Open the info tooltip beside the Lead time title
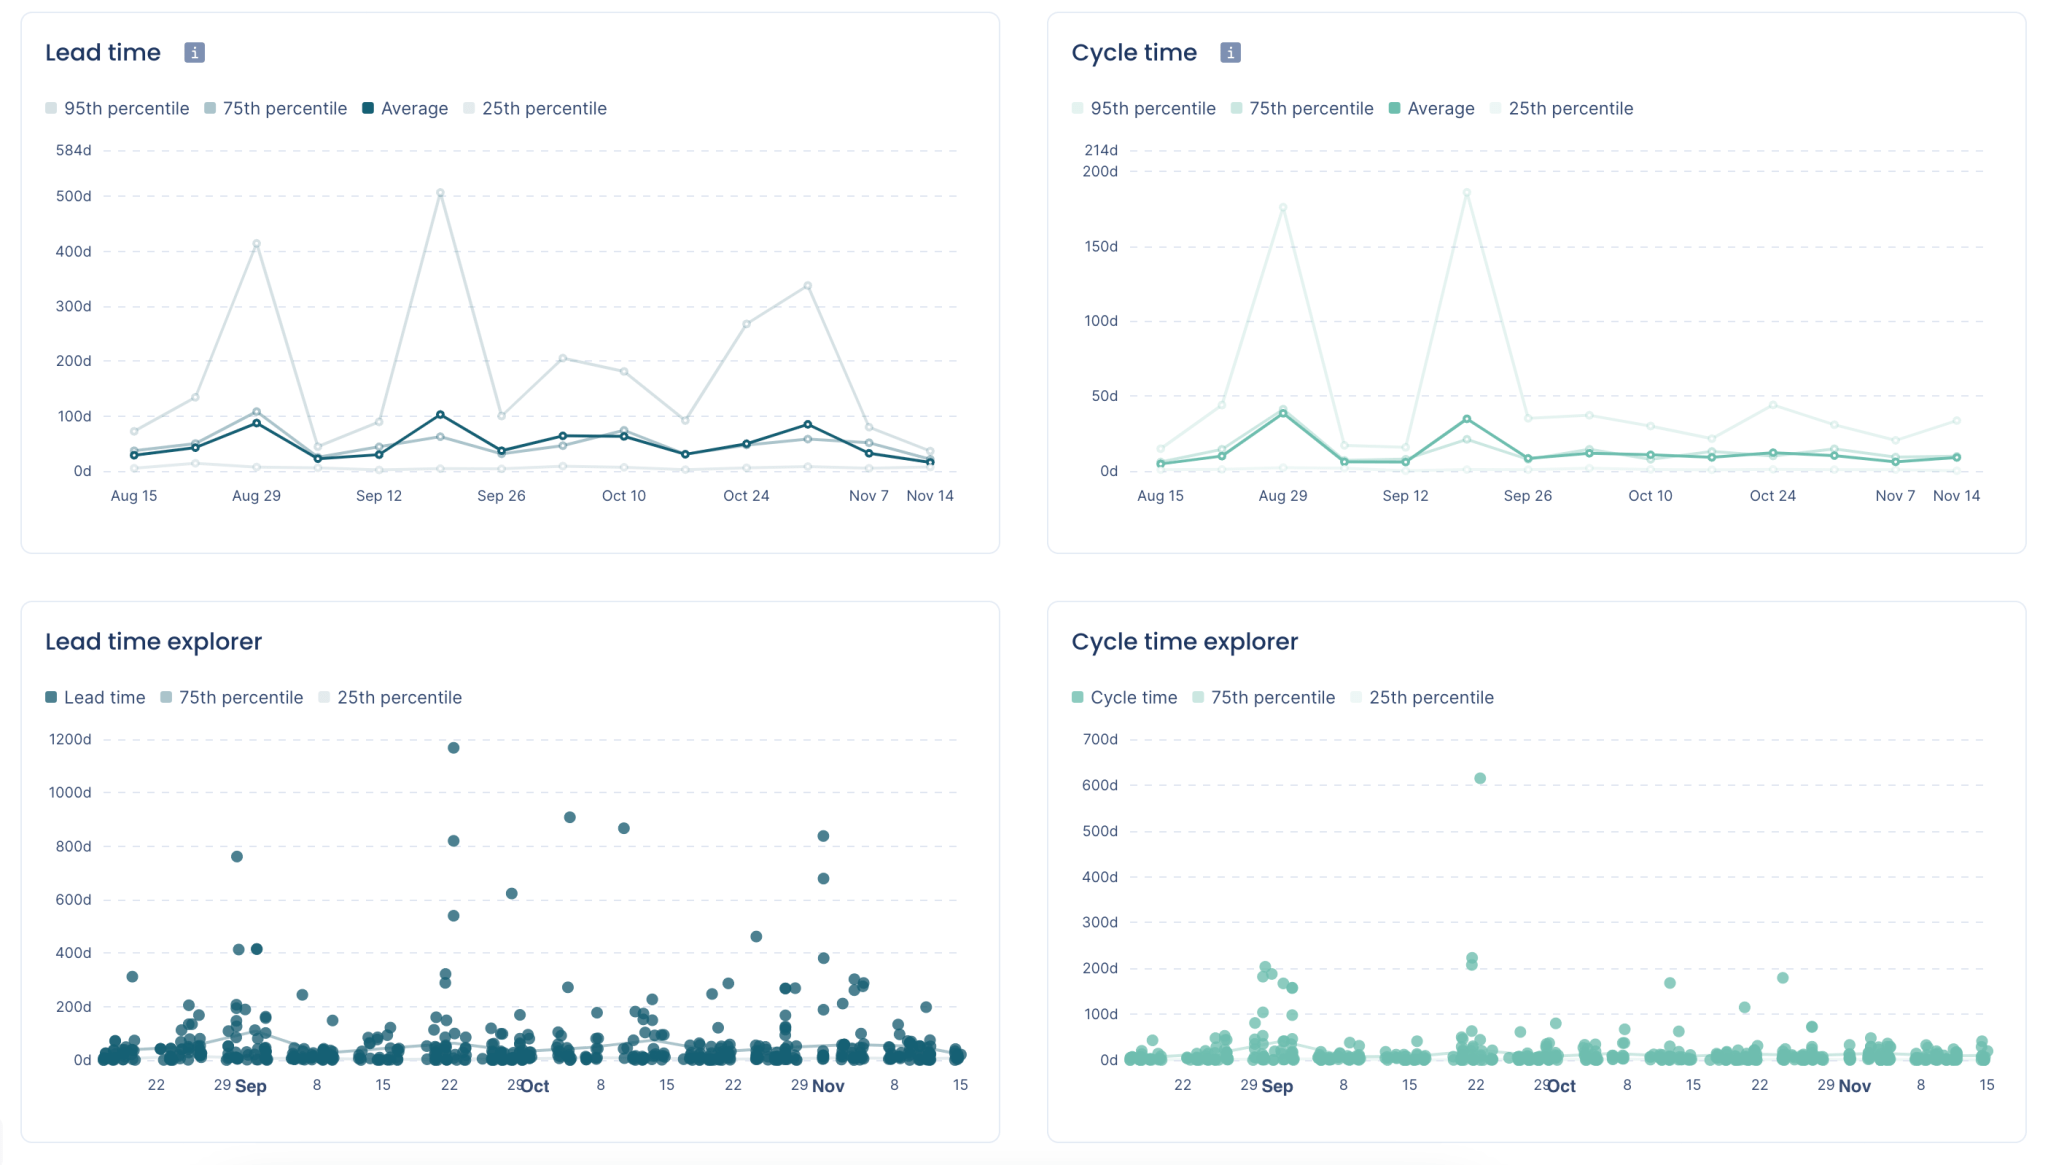 pos(194,52)
